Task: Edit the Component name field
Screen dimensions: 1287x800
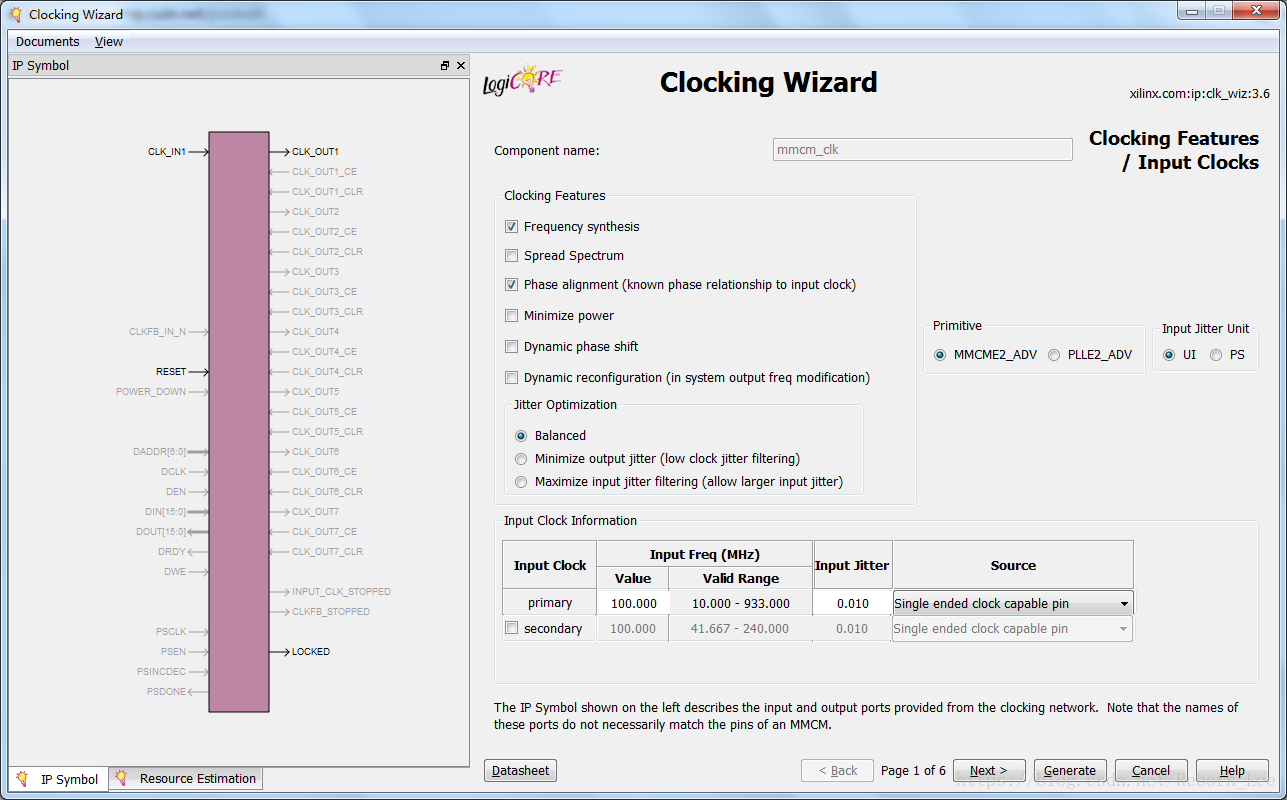Action: click(x=922, y=150)
